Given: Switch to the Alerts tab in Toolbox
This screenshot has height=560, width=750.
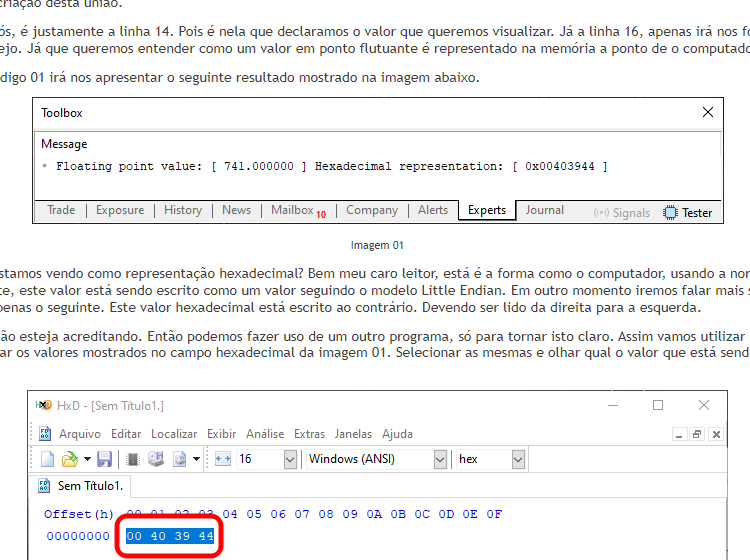Looking at the screenshot, I should pyautogui.click(x=433, y=210).
